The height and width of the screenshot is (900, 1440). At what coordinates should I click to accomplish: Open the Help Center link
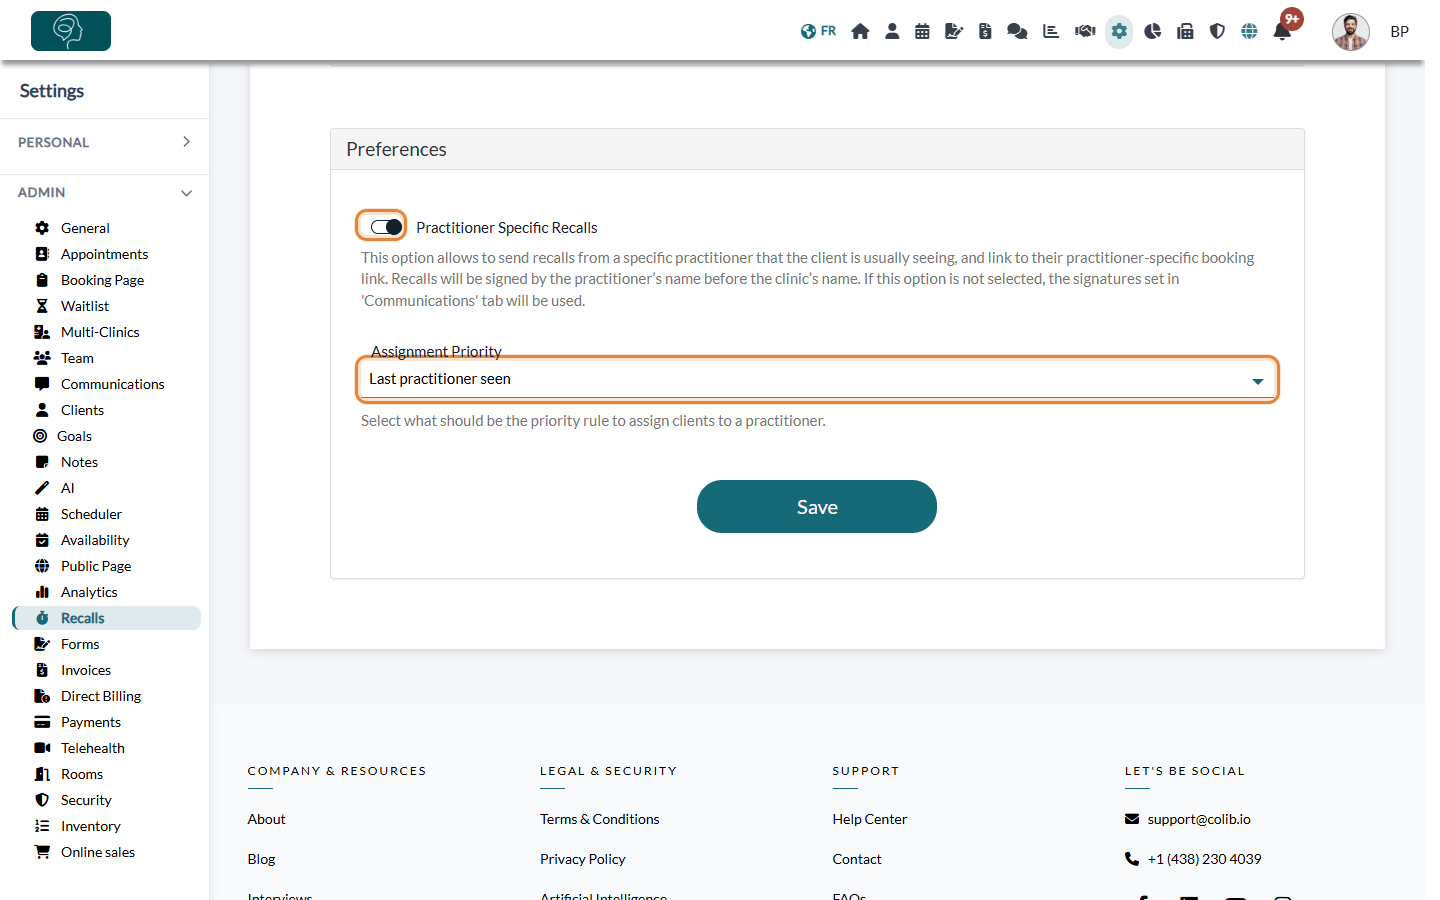870,819
